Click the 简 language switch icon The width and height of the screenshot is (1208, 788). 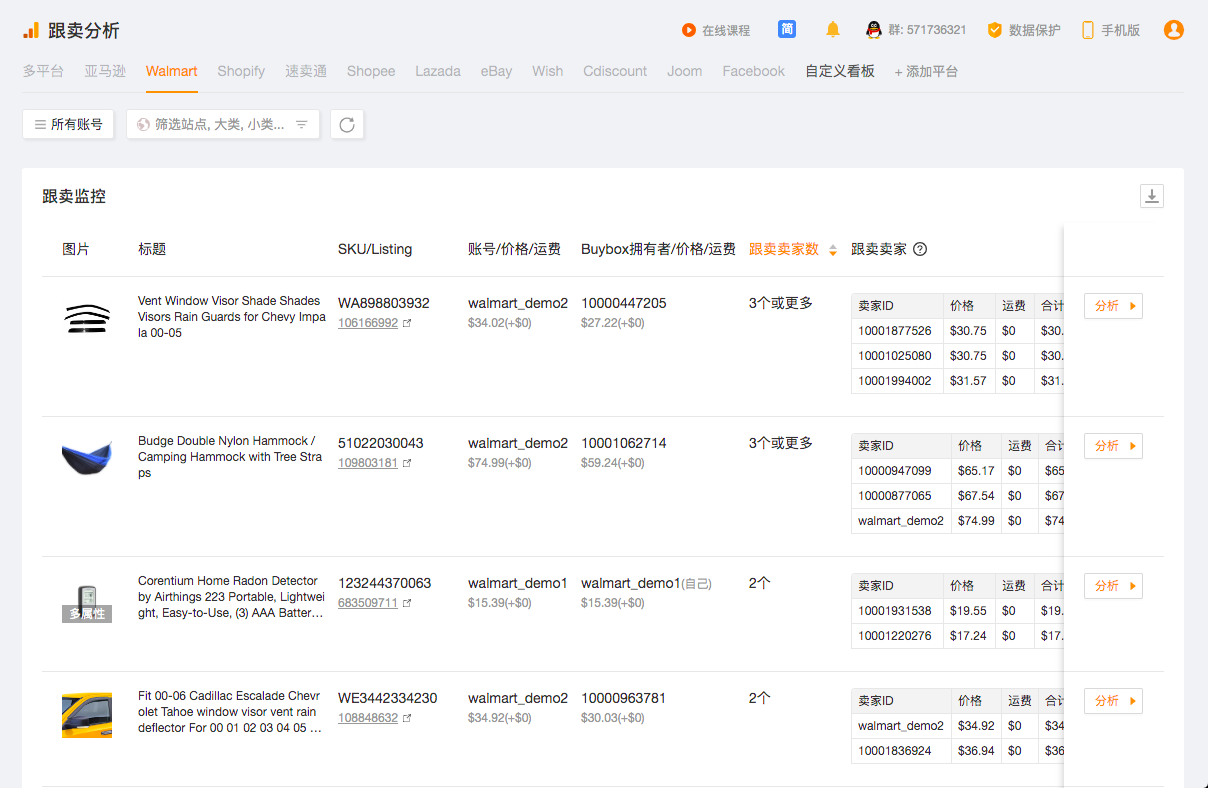pos(787,30)
